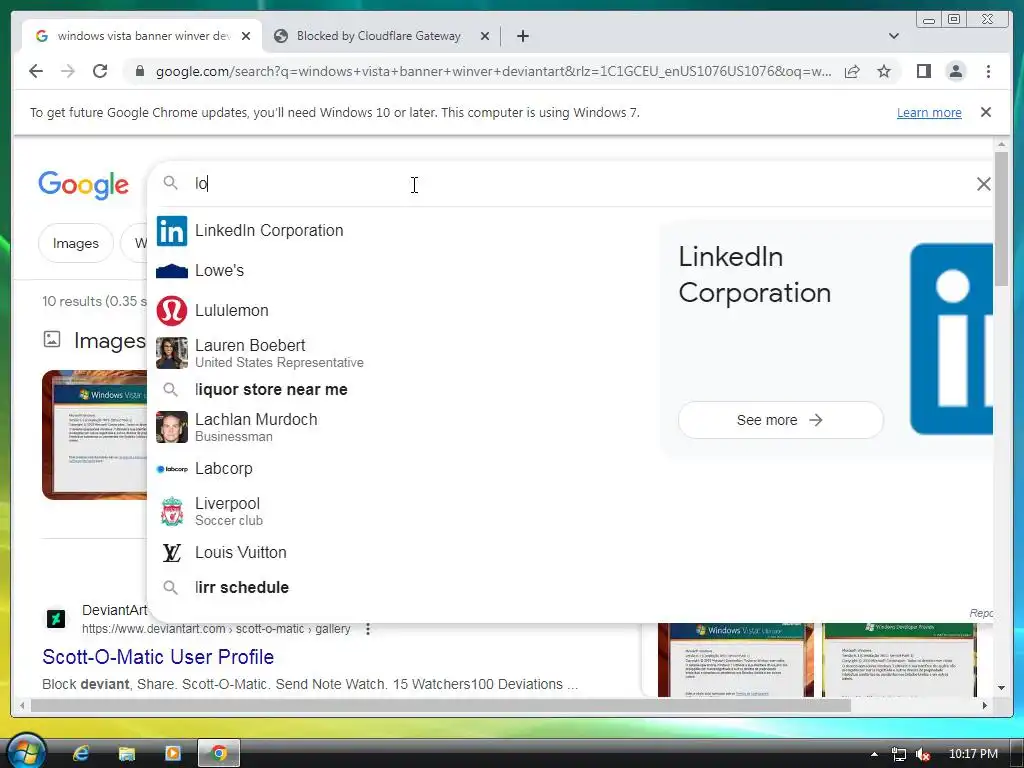This screenshot has height=768, width=1024.
Task: Open the Windows Vista winver image thumbnail
Action: pos(95,434)
